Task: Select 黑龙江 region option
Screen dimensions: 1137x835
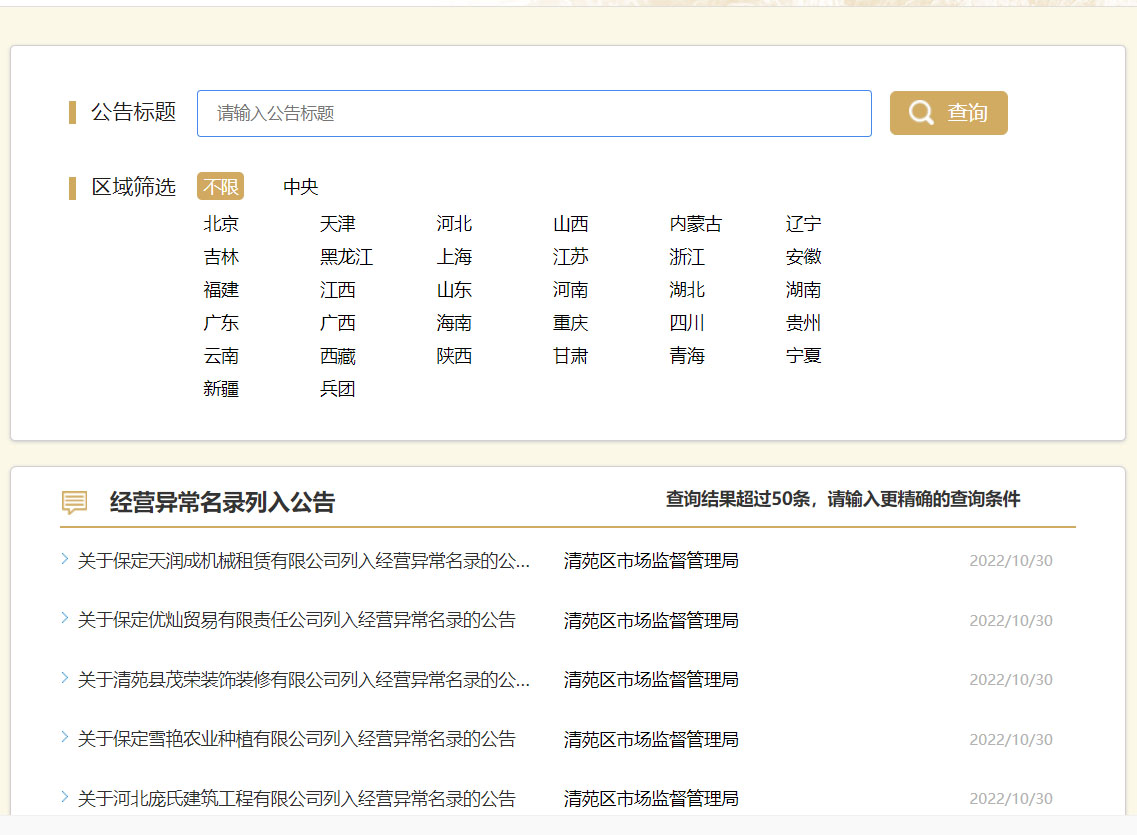Action: point(347,257)
